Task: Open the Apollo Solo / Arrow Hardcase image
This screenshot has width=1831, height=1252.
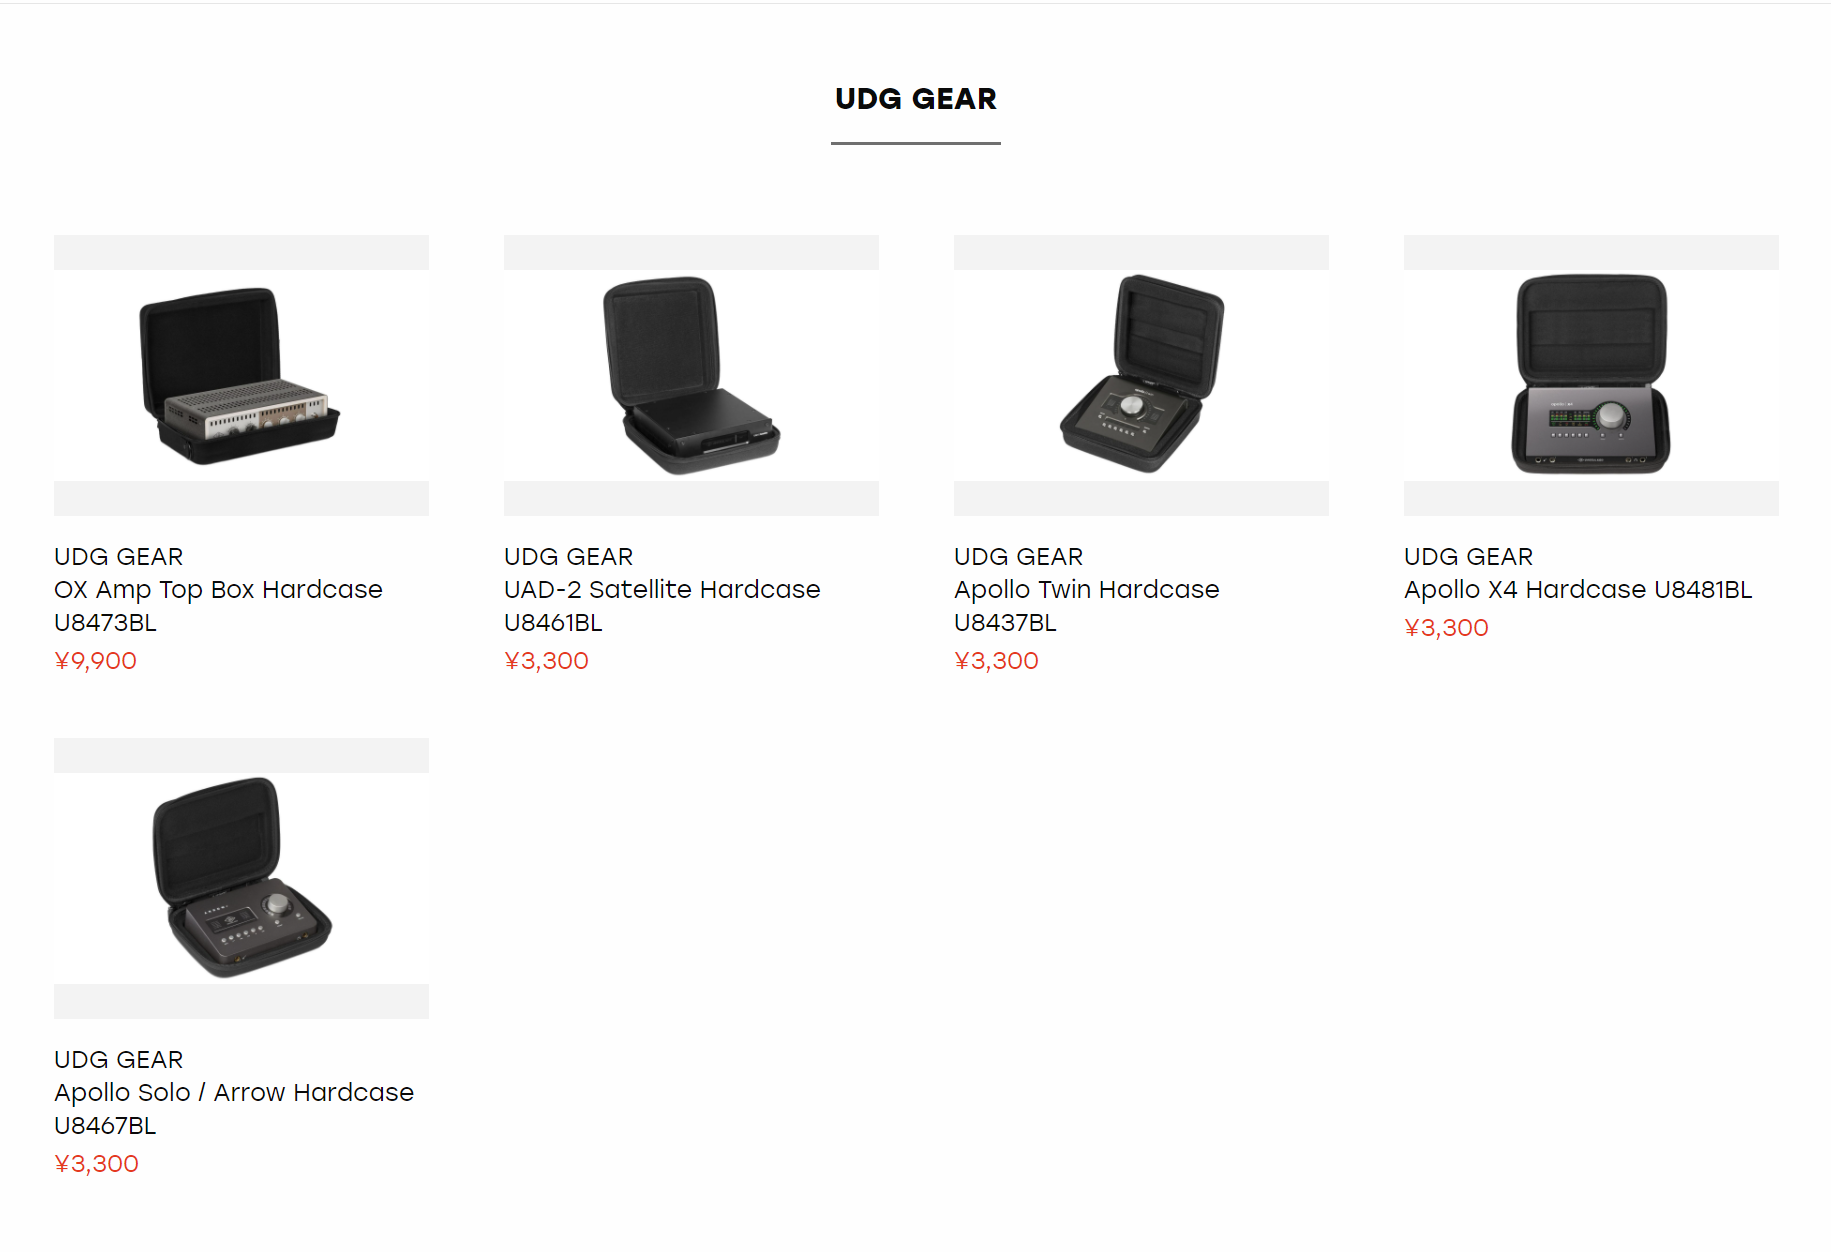Action: click(x=241, y=878)
